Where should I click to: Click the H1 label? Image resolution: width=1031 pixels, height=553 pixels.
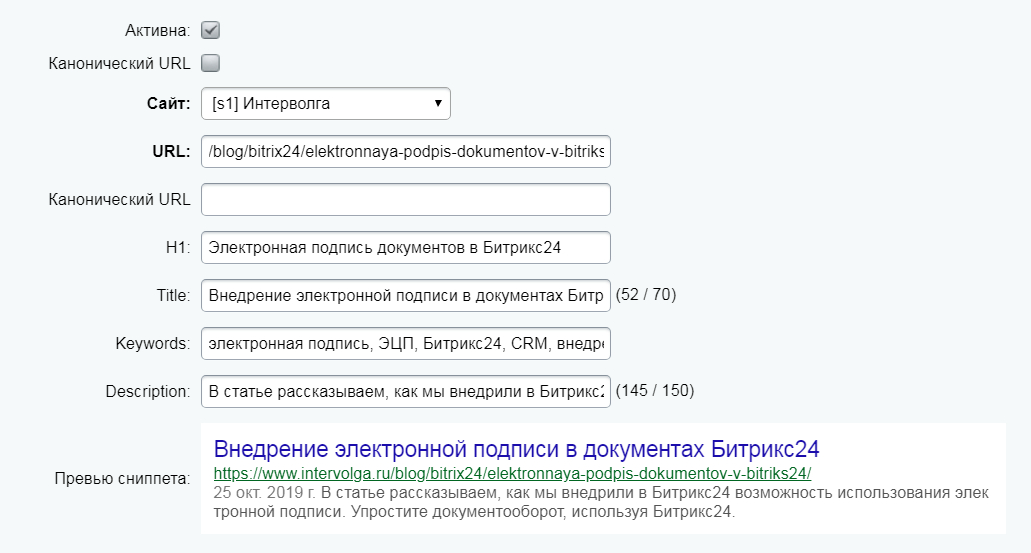[178, 248]
